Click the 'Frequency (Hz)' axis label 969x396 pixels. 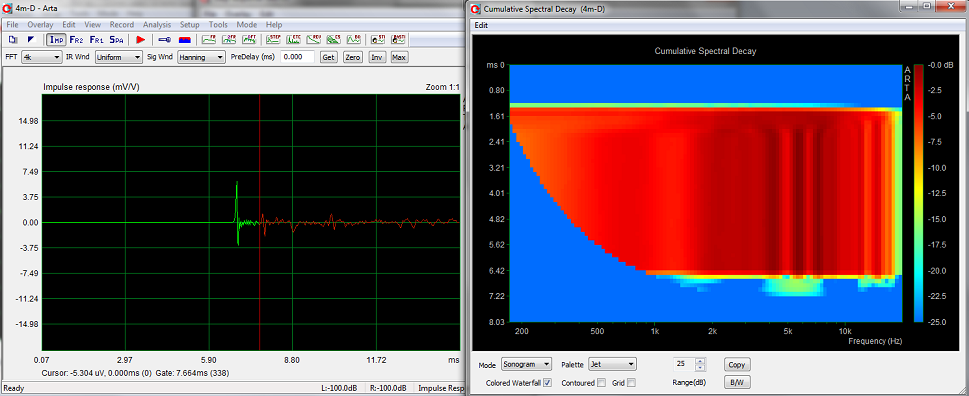[x=875, y=340]
